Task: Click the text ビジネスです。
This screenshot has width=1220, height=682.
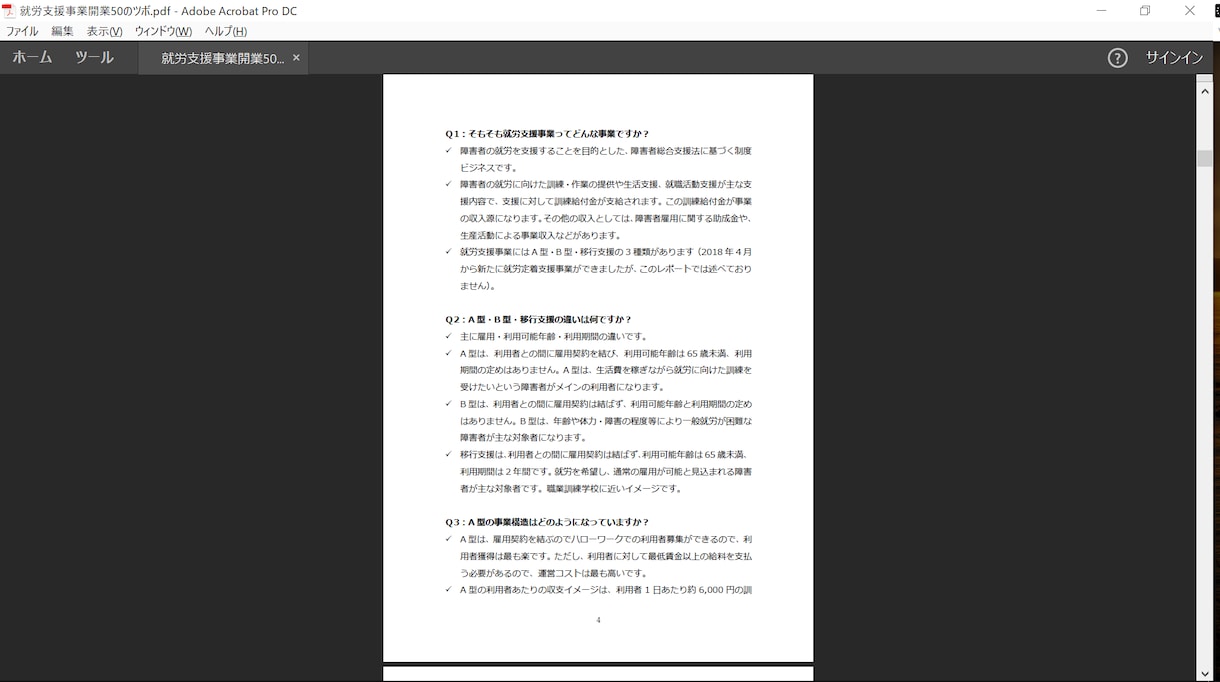Action: pos(488,168)
